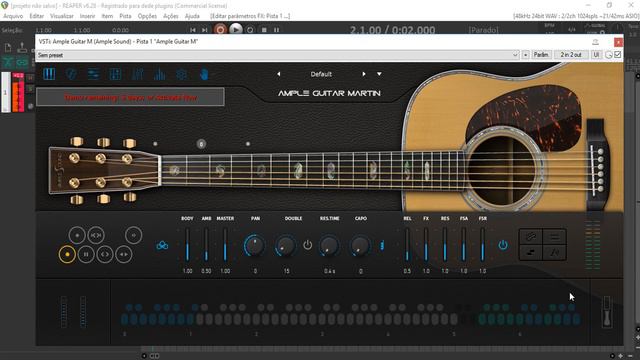This screenshot has height=360, width=640.
Task: Click the REAPER play button
Action: [x=236, y=30]
